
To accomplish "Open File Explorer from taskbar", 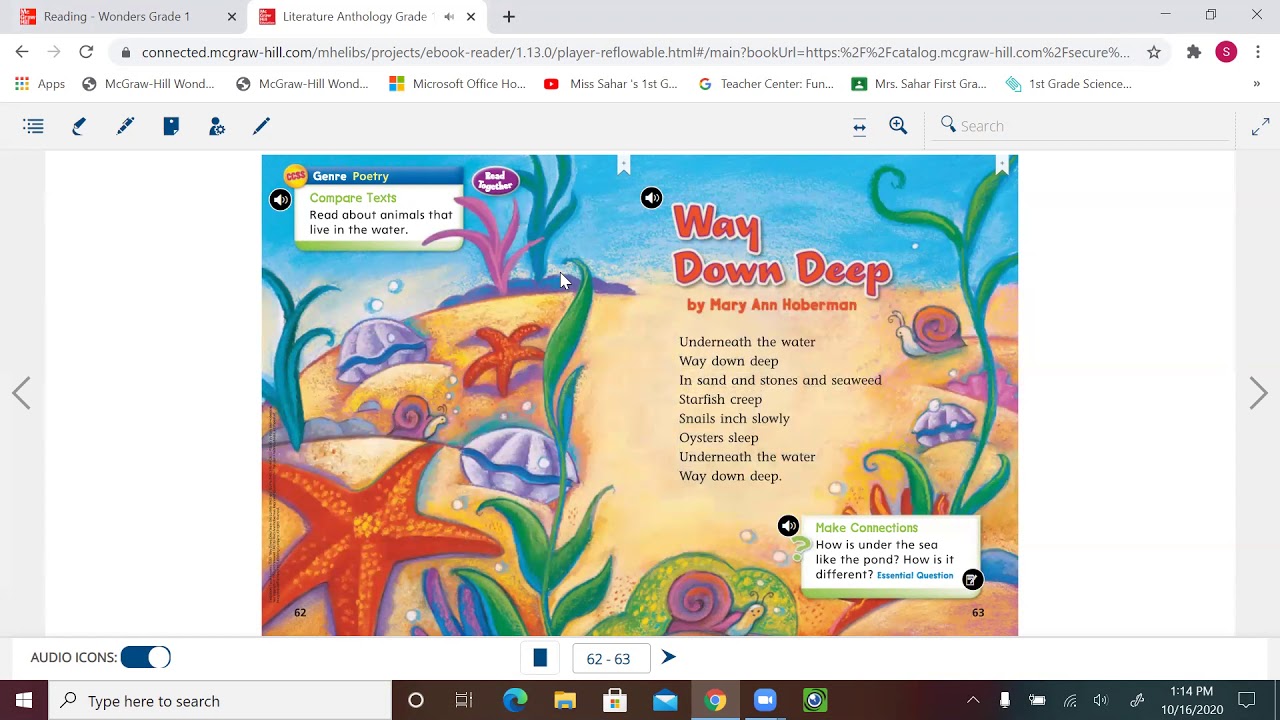I will [x=565, y=700].
